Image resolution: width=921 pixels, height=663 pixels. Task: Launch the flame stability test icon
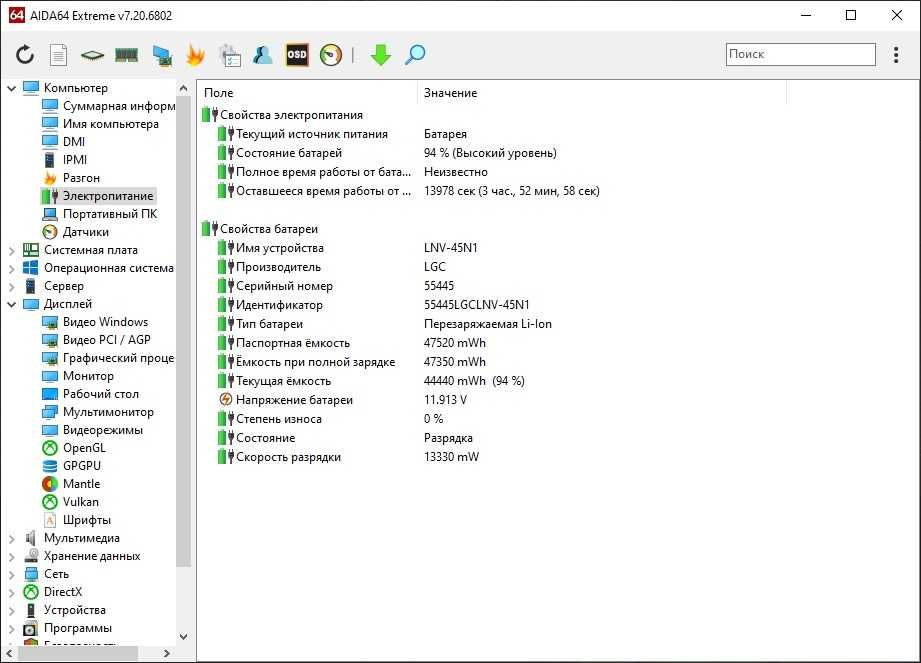pos(195,55)
